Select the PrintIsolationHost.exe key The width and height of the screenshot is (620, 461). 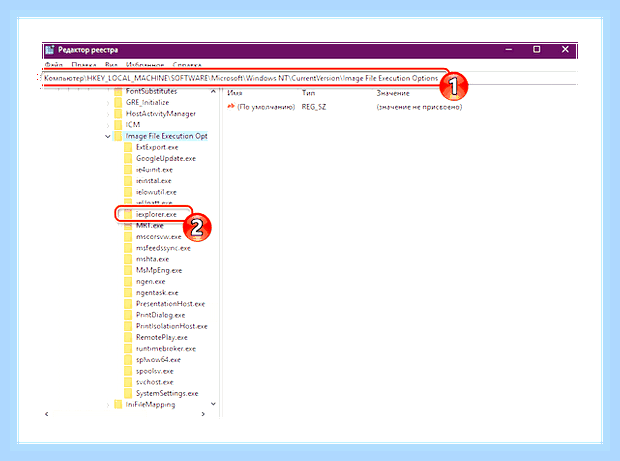point(172,326)
